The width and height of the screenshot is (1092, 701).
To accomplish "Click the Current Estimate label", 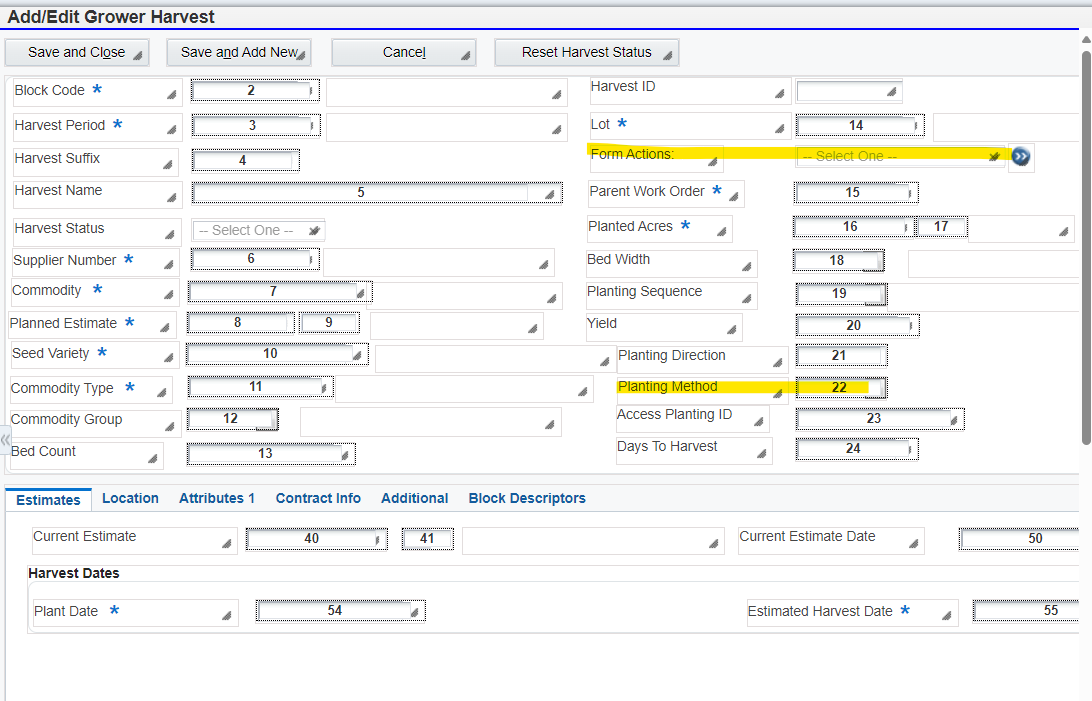I will click(84, 537).
